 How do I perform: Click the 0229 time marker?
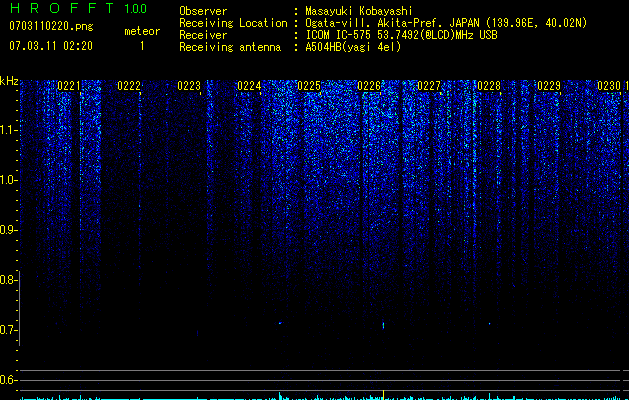click(x=549, y=86)
